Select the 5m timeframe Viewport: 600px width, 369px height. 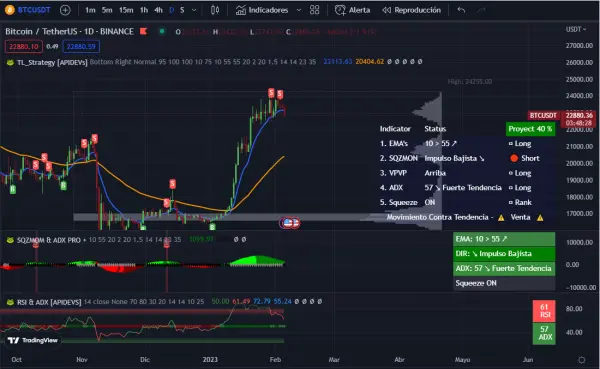coord(107,10)
